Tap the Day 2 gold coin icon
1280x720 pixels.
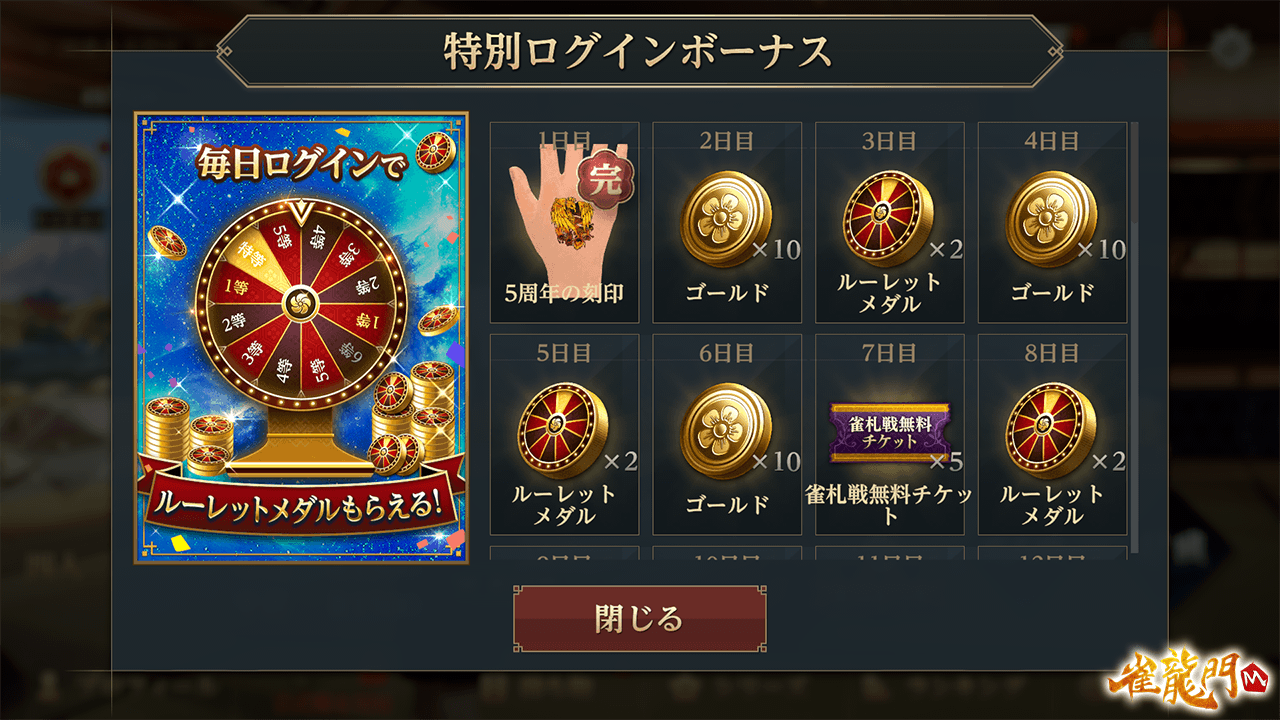[x=726, y=219]
